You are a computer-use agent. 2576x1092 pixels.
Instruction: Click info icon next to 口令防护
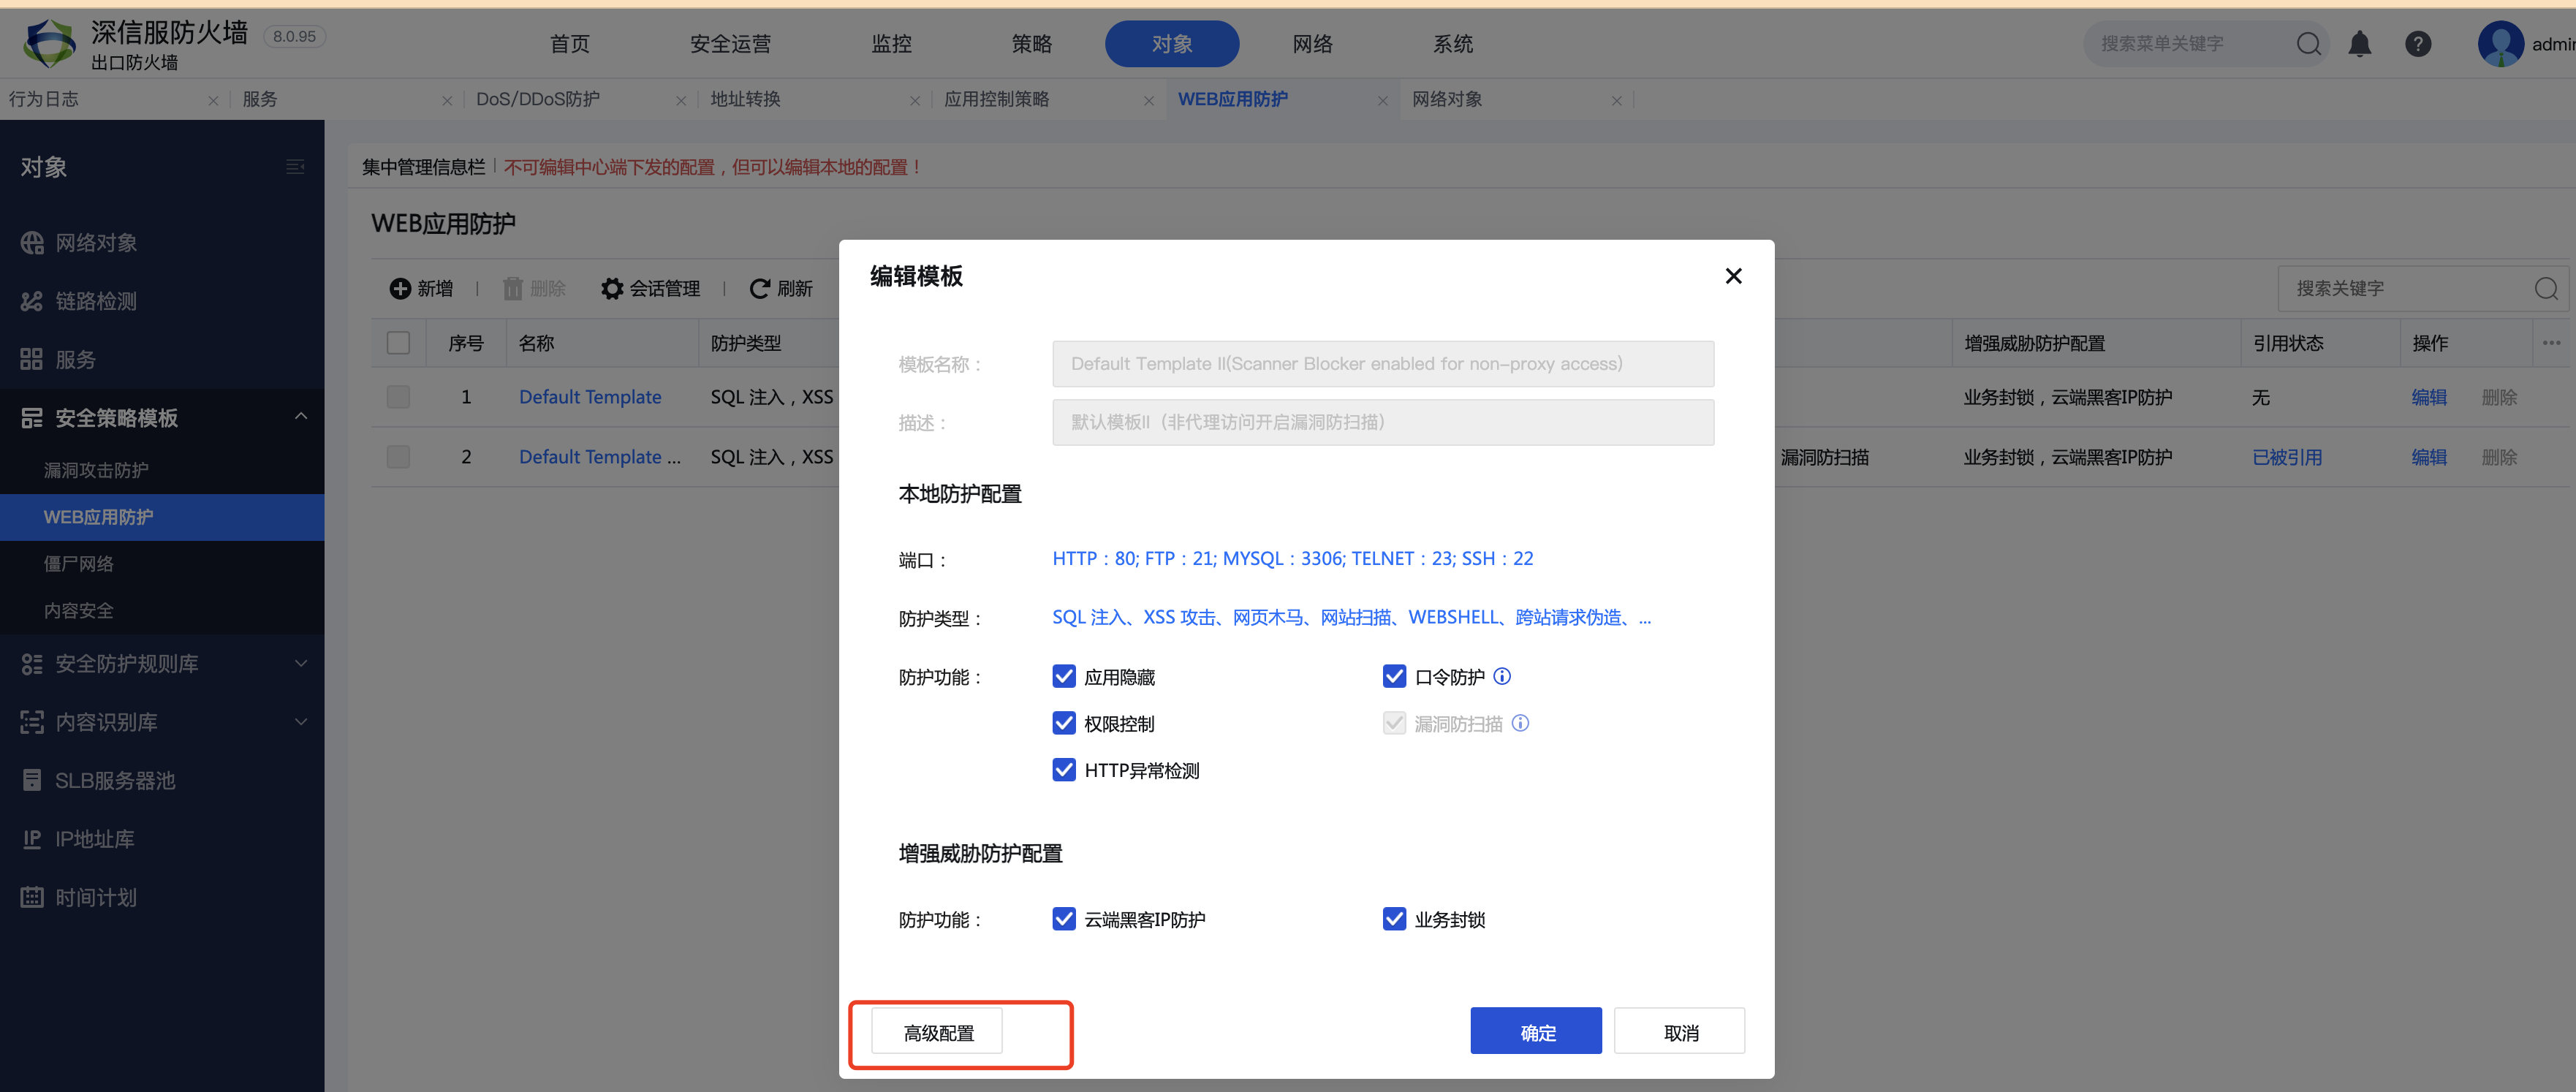(x=1502, y=677)
